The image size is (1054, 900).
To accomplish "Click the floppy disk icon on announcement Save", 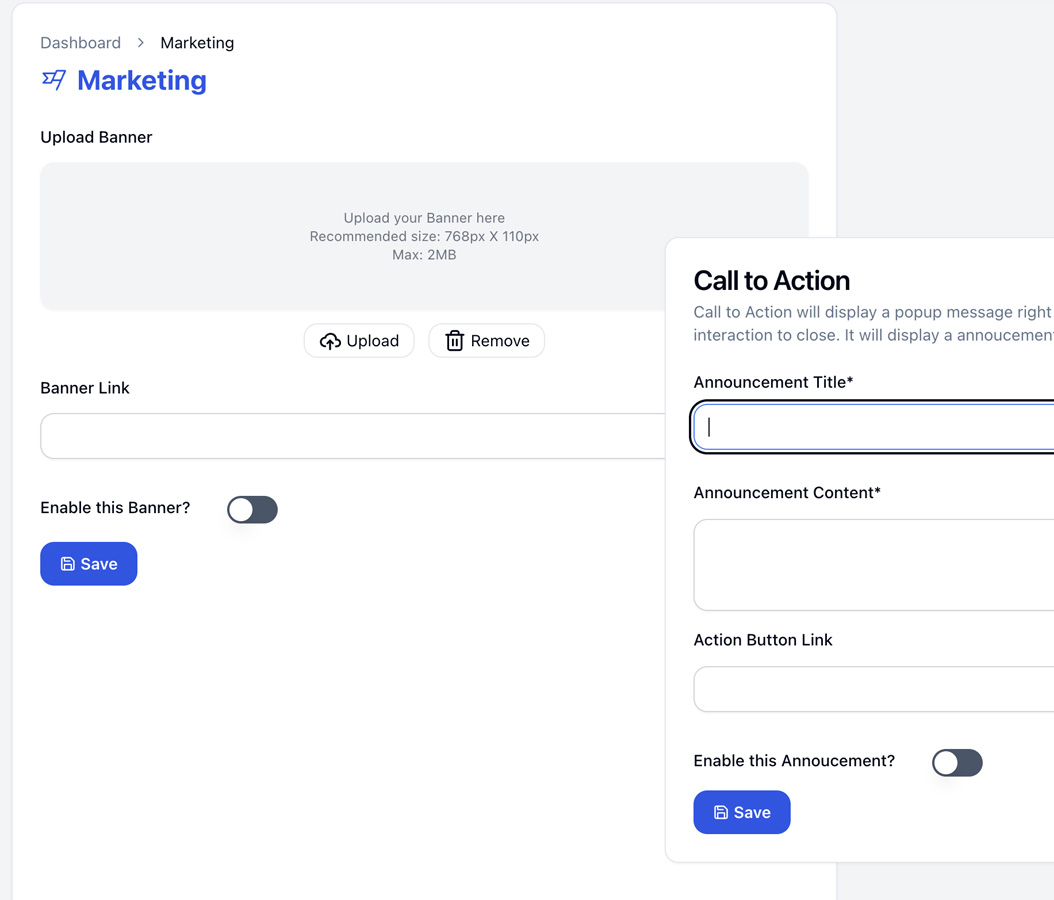I will click(x=721, y=813).
